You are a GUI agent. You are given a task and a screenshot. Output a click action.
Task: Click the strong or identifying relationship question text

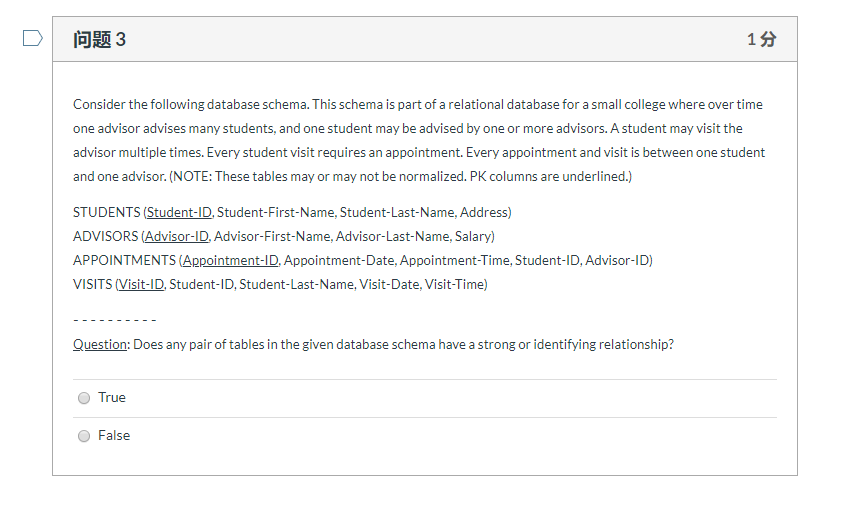(x=404, y=344)
